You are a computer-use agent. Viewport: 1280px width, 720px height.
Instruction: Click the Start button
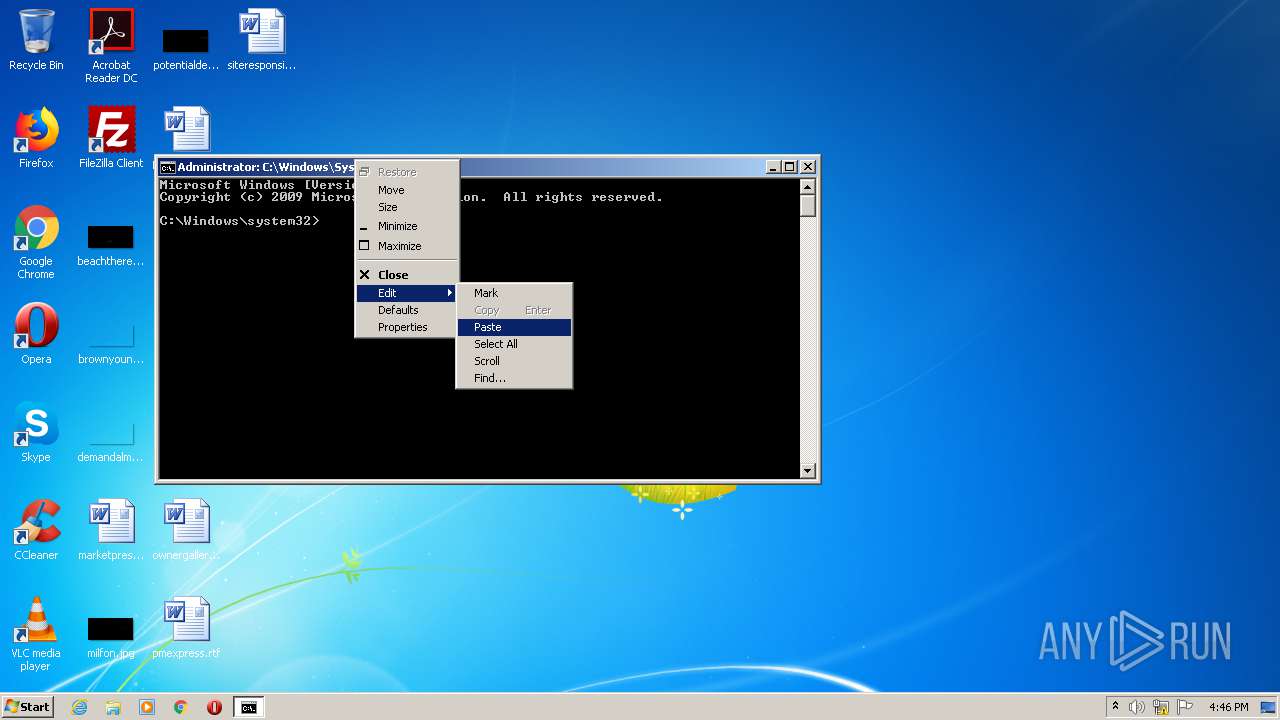point(28,707)
